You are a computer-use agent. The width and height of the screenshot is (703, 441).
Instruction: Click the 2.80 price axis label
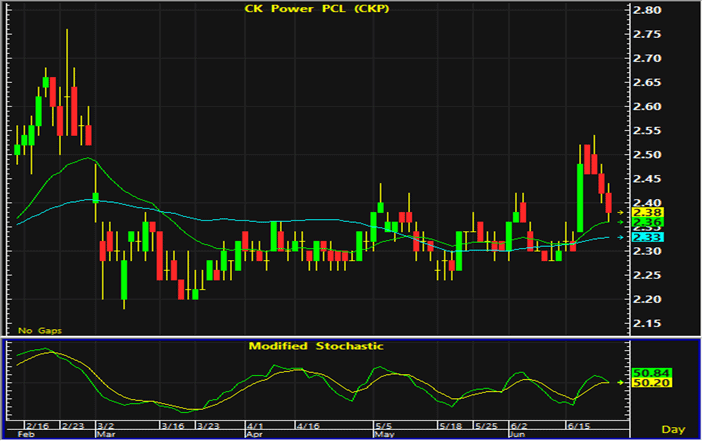point(647,10)
